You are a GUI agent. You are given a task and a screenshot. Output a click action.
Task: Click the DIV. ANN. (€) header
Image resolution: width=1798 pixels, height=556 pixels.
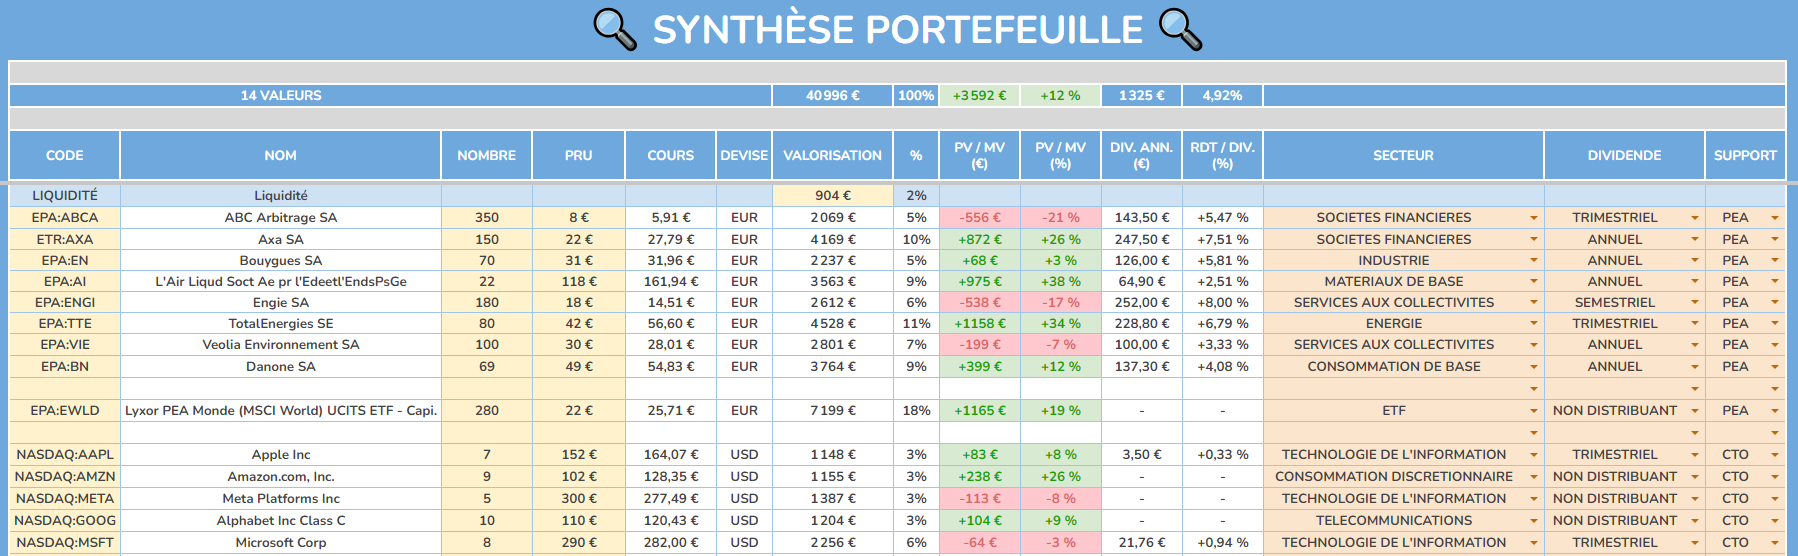(1141, 155)
